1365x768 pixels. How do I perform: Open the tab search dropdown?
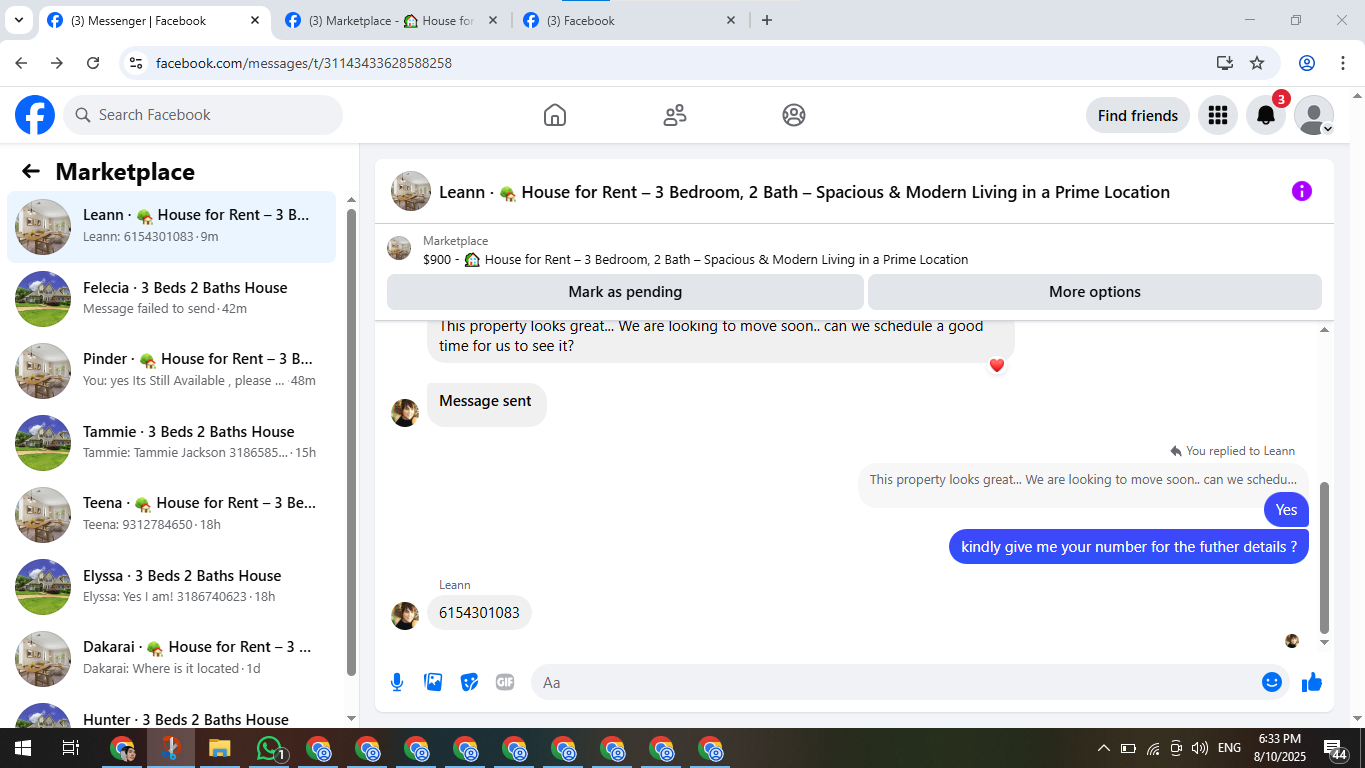click(x=18, y=20)
